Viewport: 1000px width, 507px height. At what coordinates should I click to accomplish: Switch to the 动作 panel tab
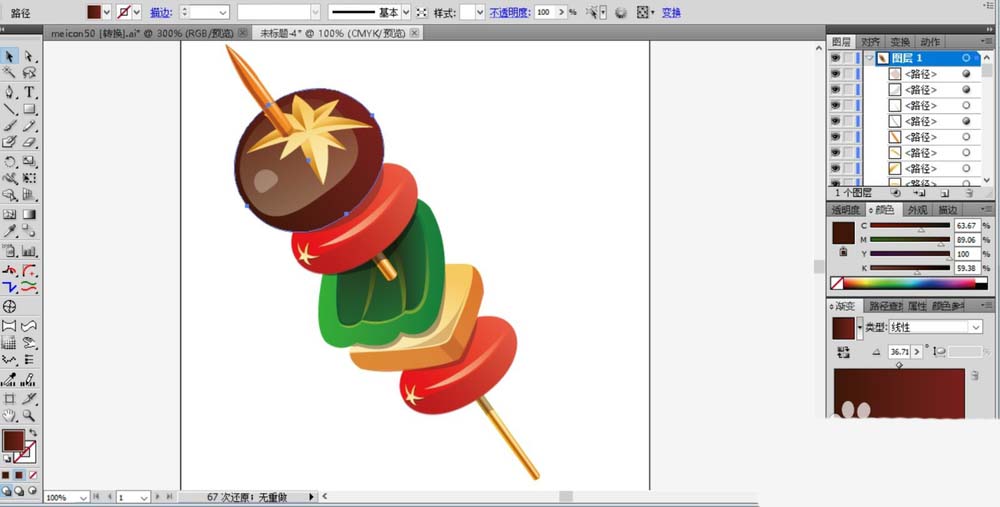point(930,42)
